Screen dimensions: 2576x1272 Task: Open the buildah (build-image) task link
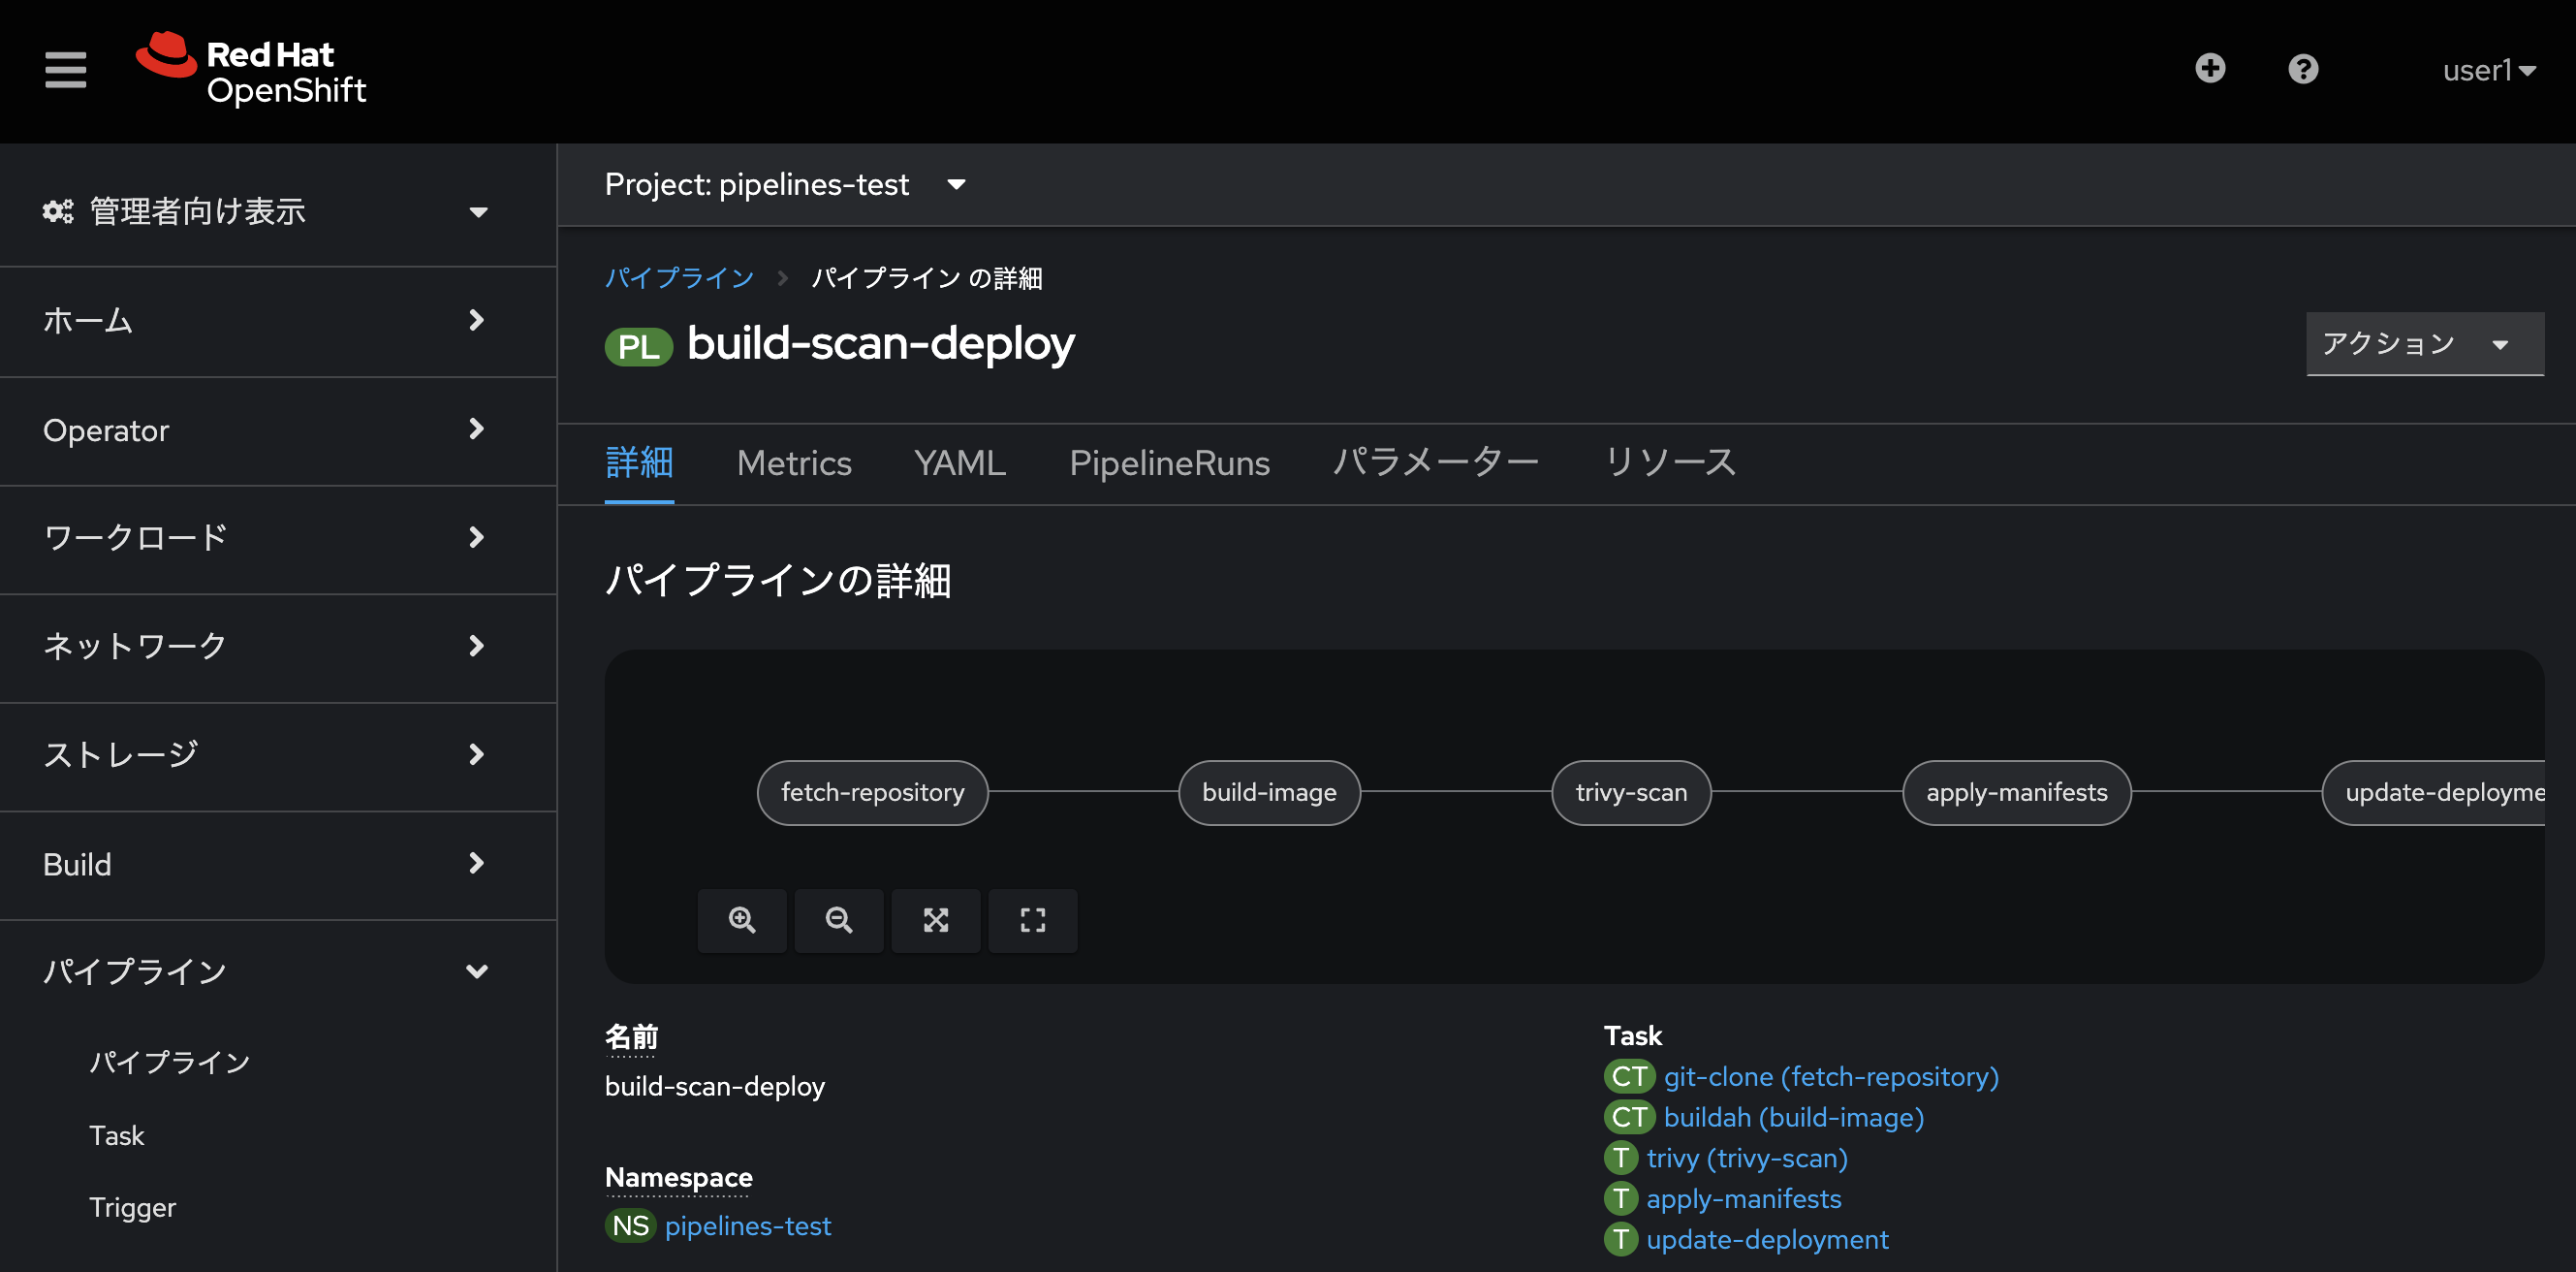pyautogui.click(x=1794, y=1117)
